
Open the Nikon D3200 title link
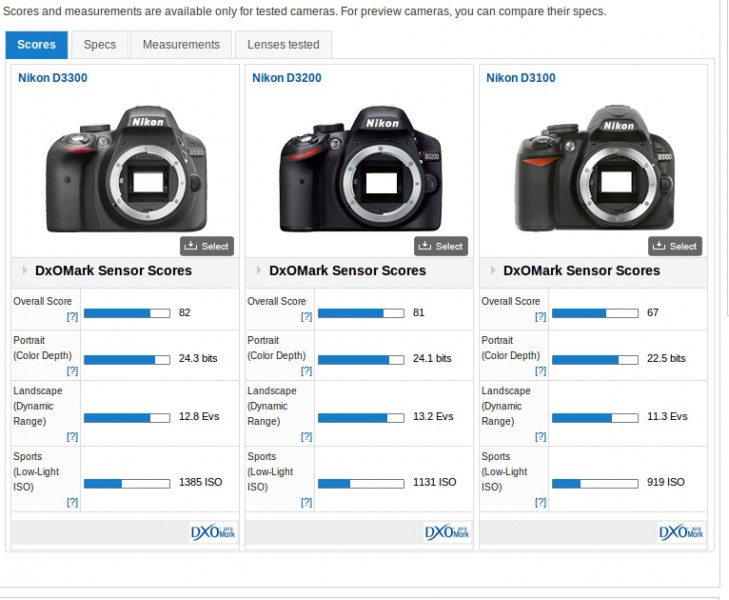[x=287, y=78]
